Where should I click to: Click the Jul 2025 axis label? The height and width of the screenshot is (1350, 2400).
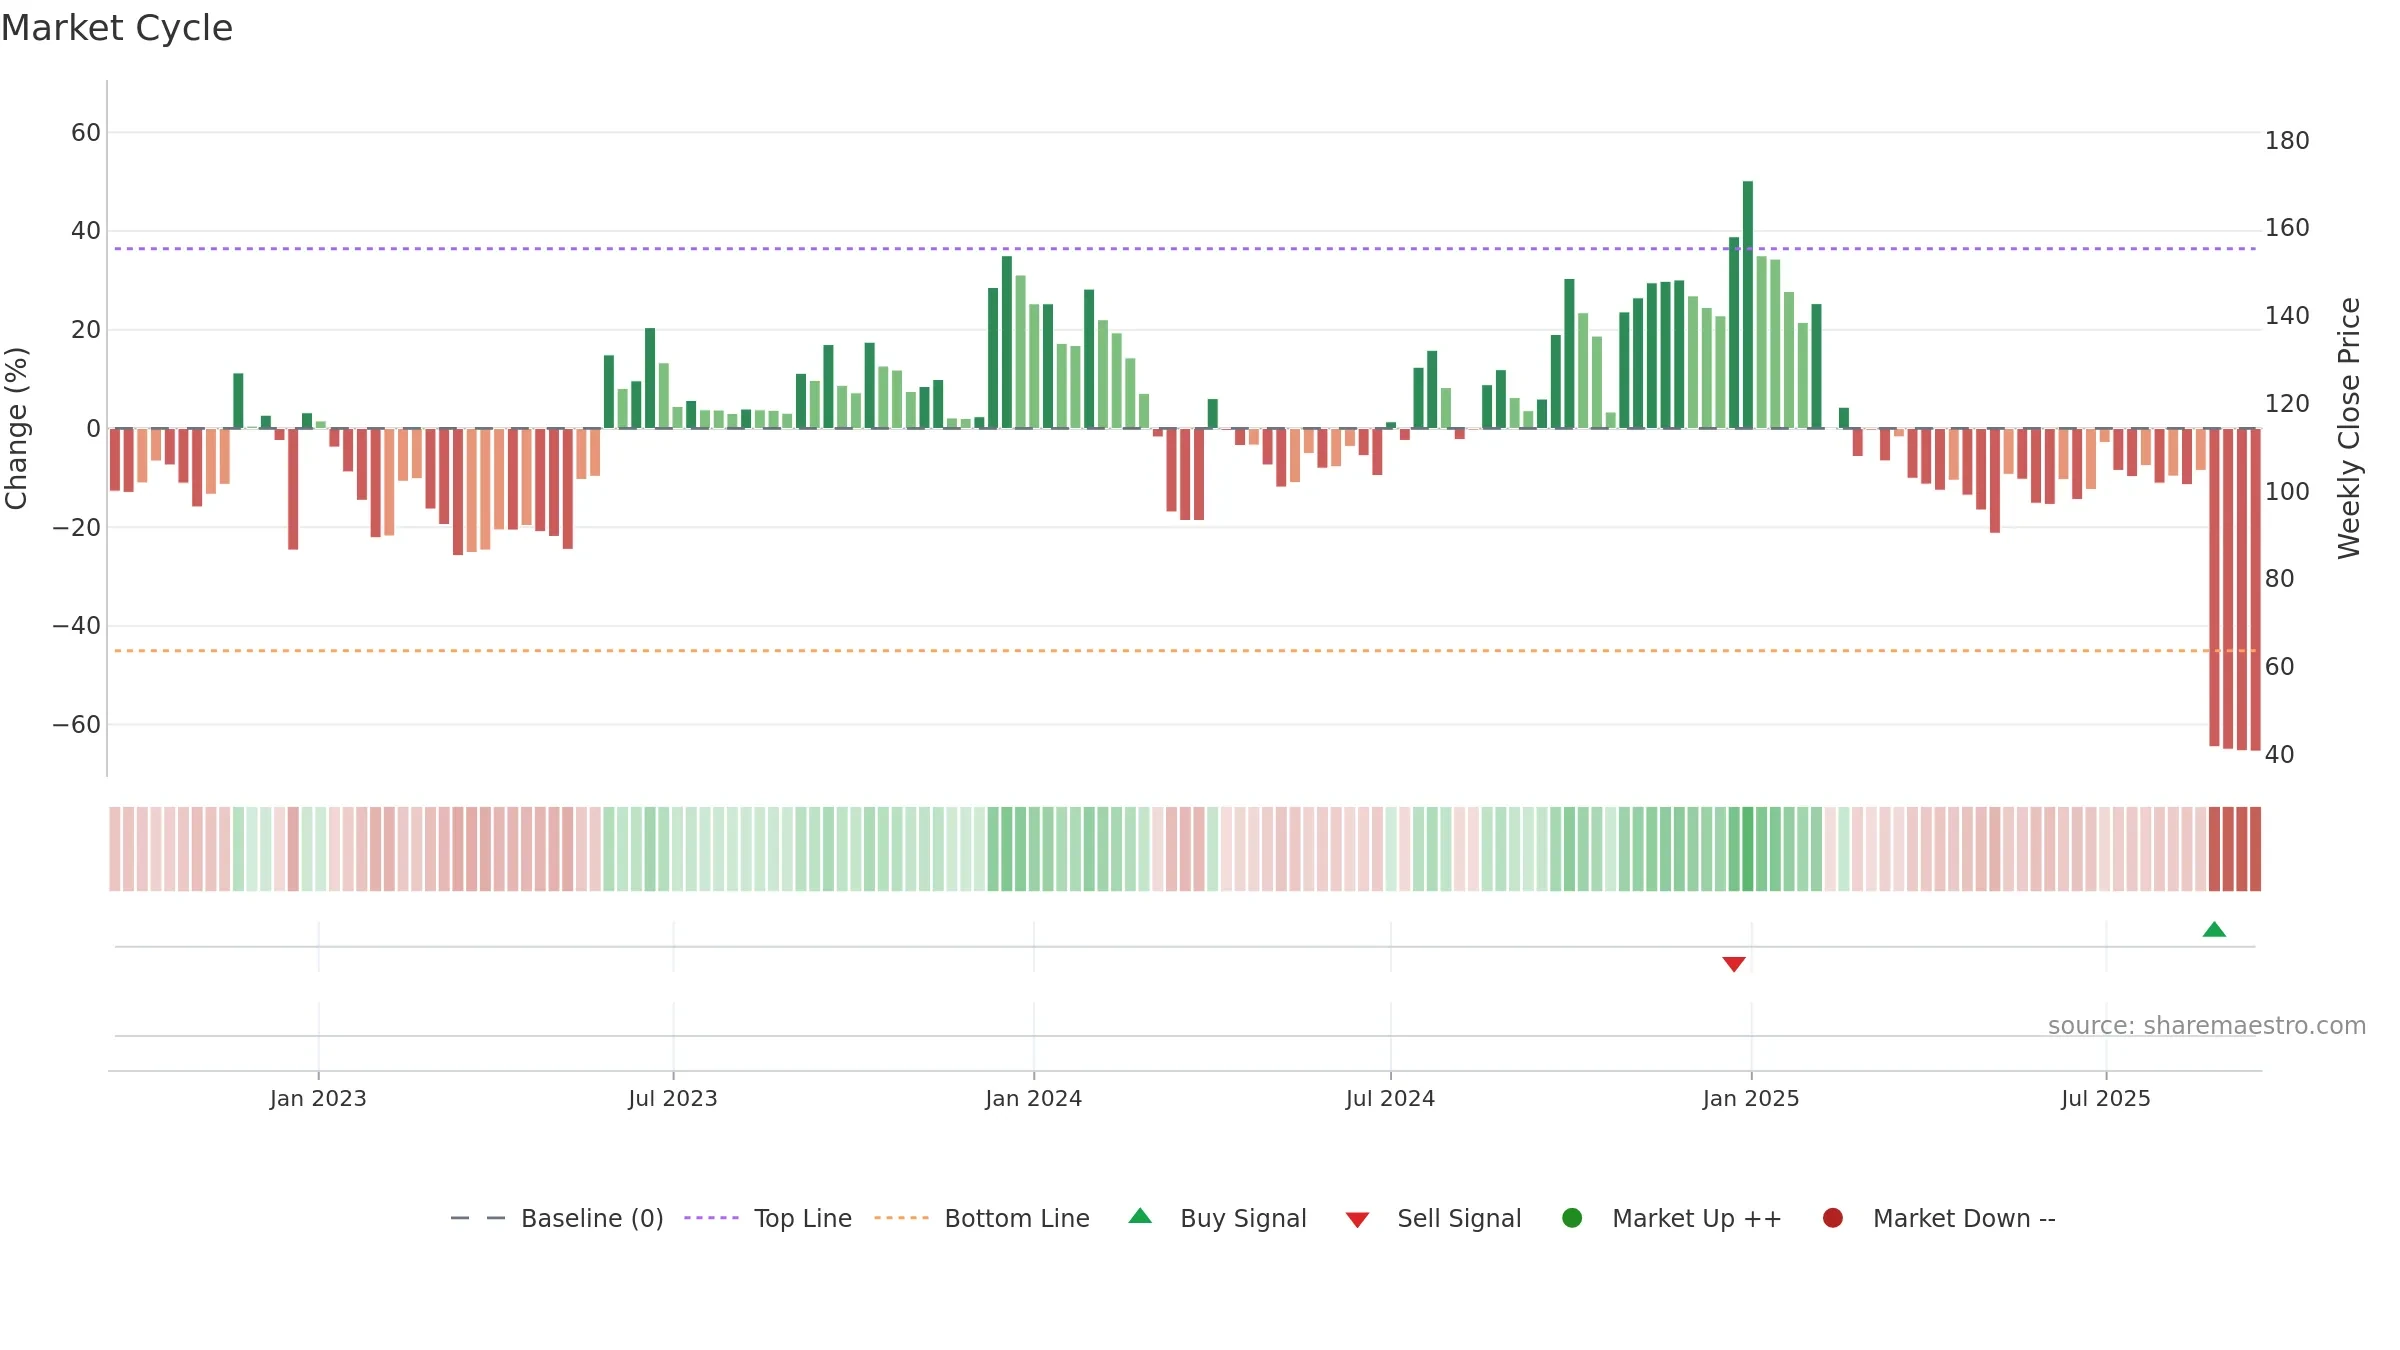coord(2106,1099)
